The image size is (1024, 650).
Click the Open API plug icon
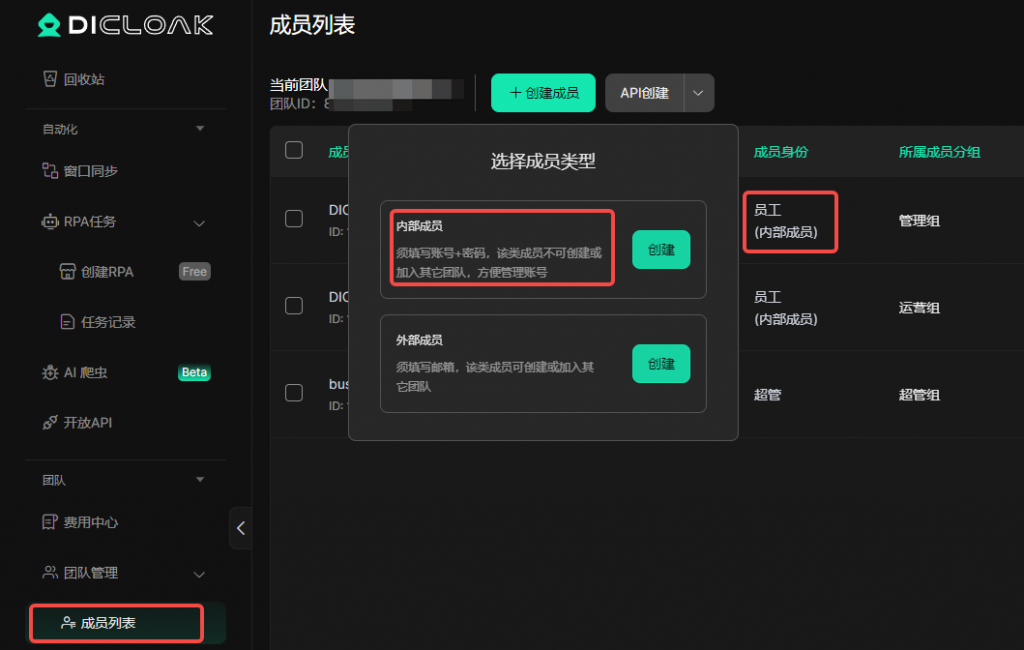pos(50,423)
